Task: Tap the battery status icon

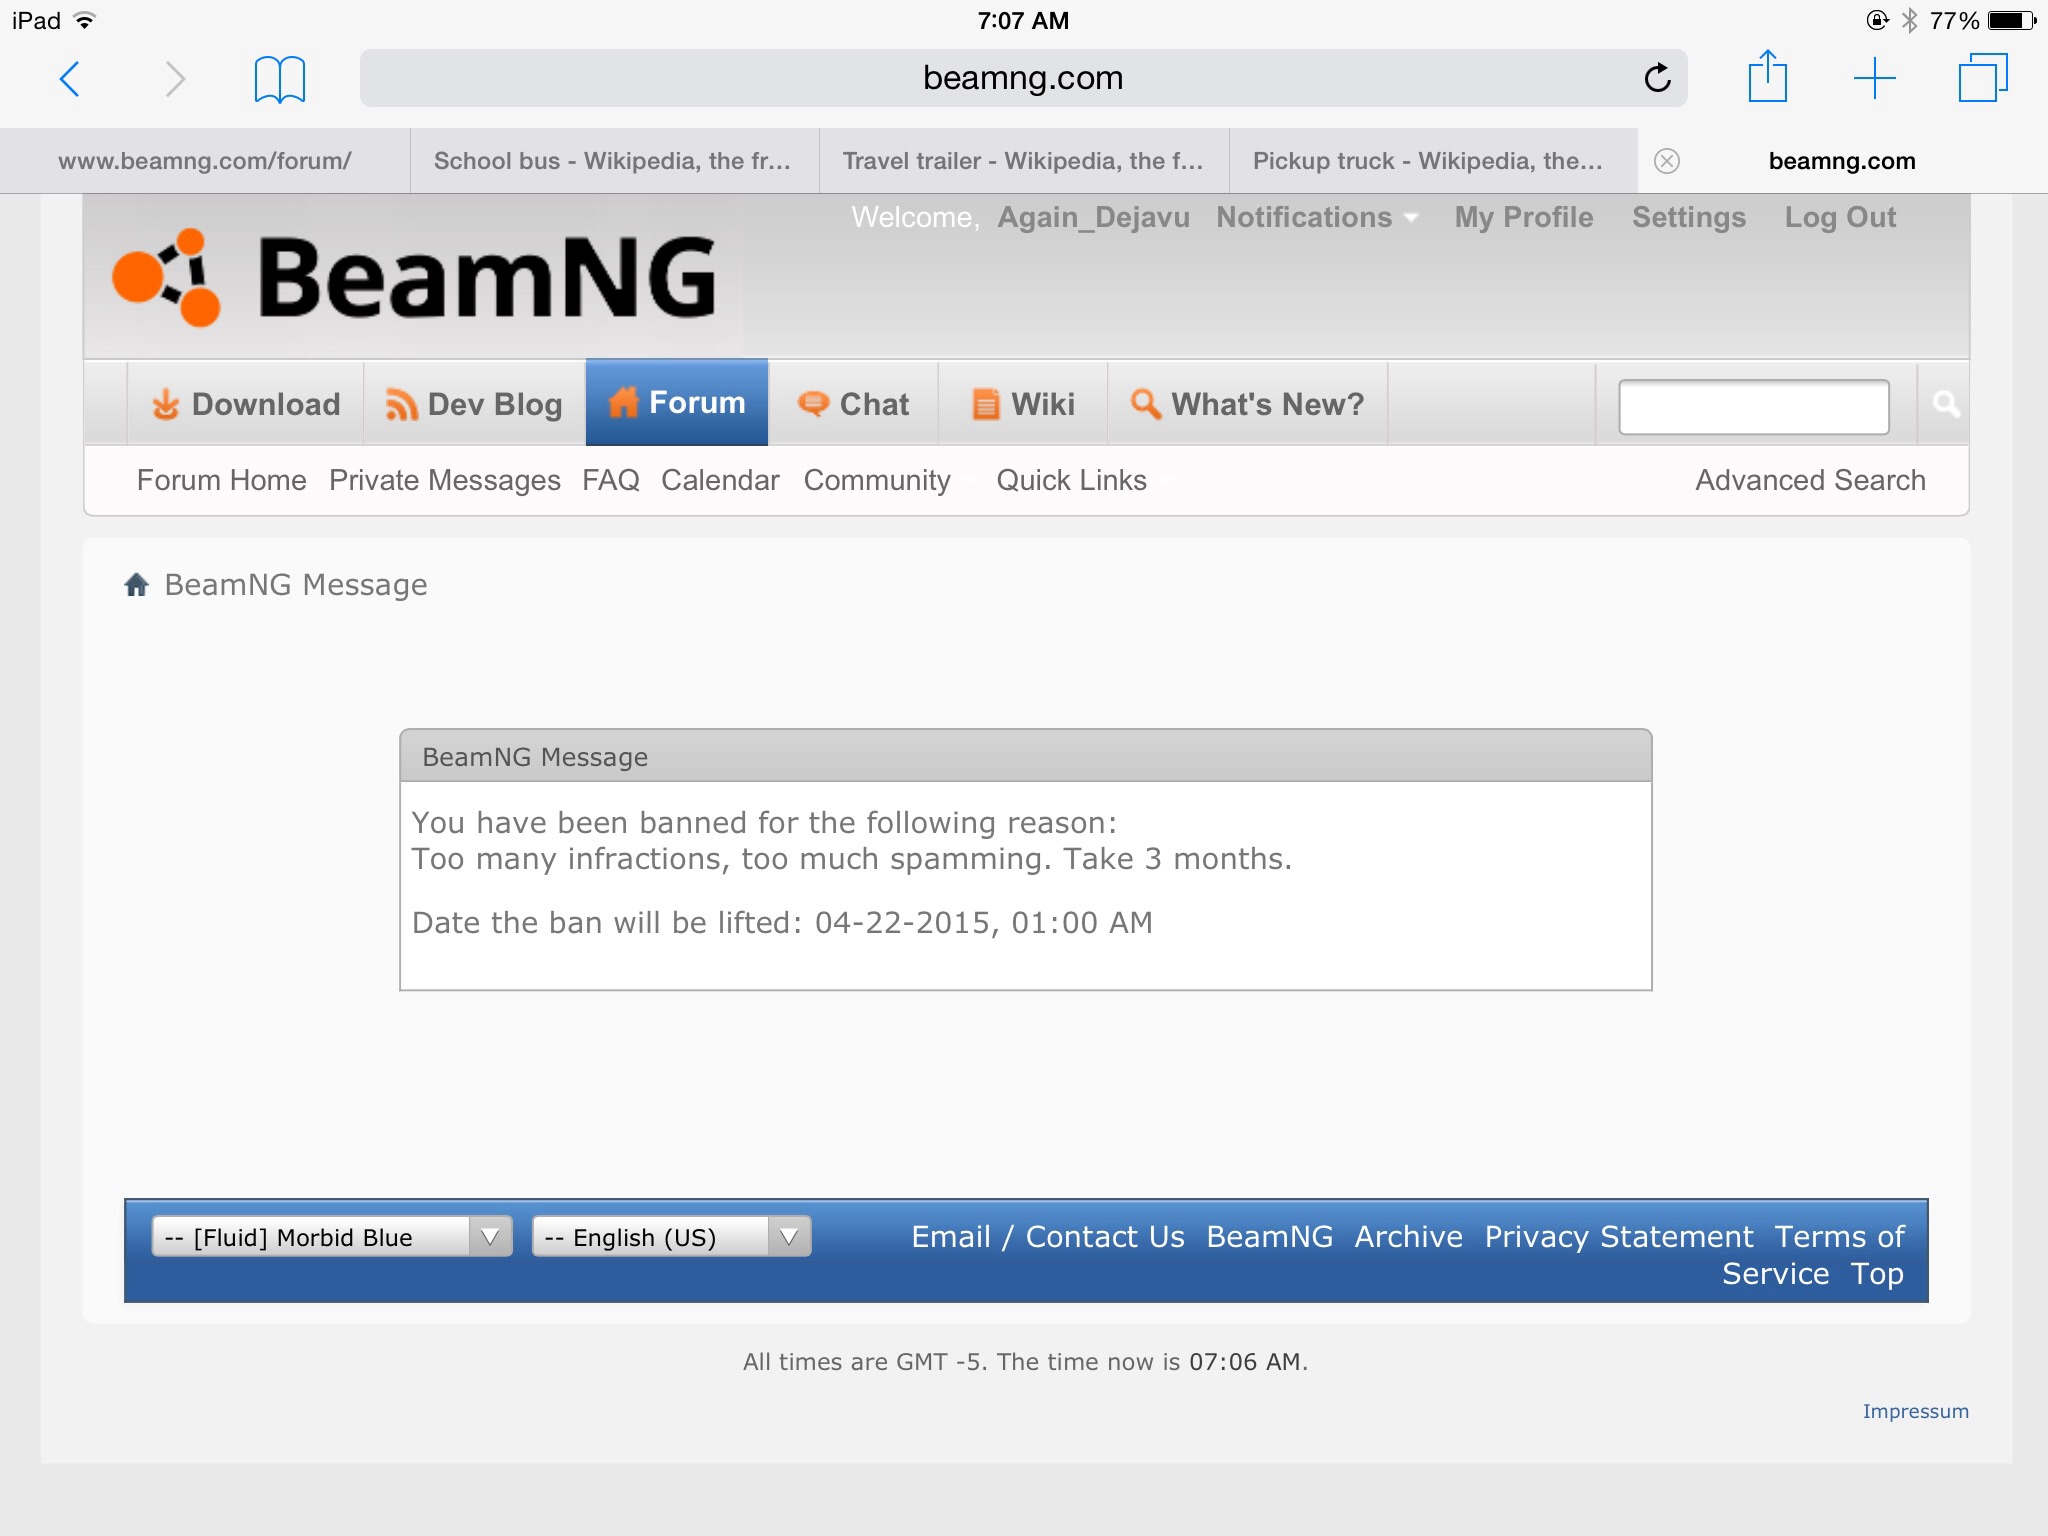Action: [x=2011, y=20]
